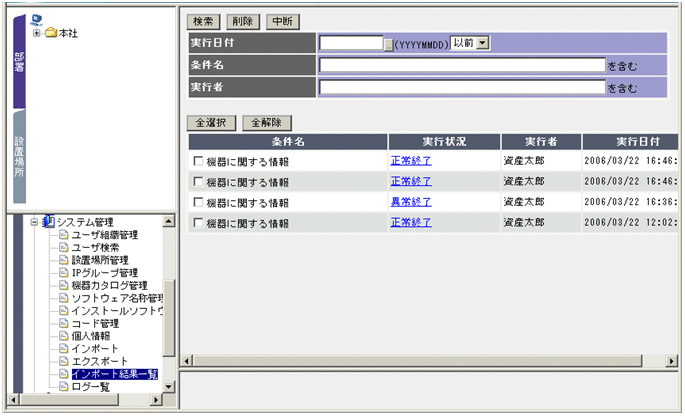Viewport: 685px width, 417px height.
Task: Click 資産太郎 in the 16:36 row
Action: [524, 202]
